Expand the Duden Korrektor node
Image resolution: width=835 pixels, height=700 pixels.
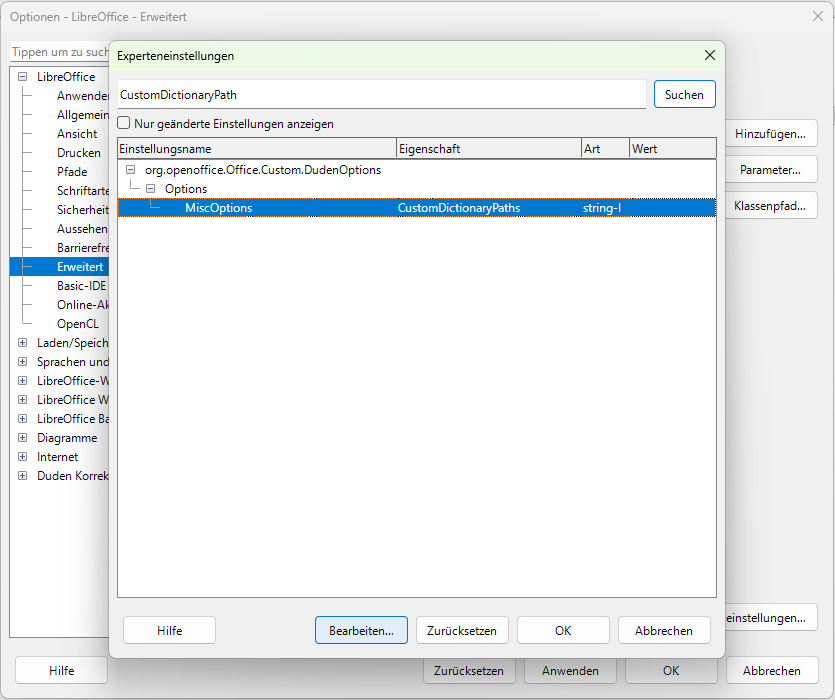22,476
